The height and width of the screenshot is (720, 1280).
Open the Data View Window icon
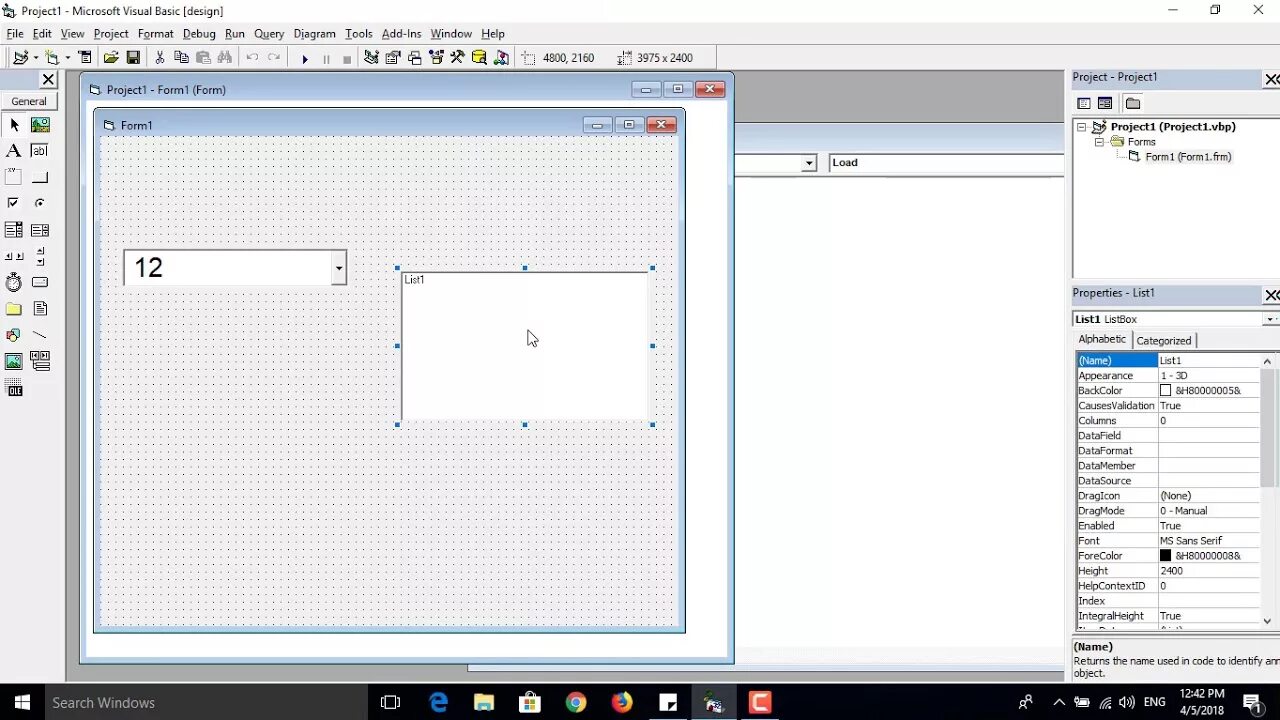pos(480,58)
